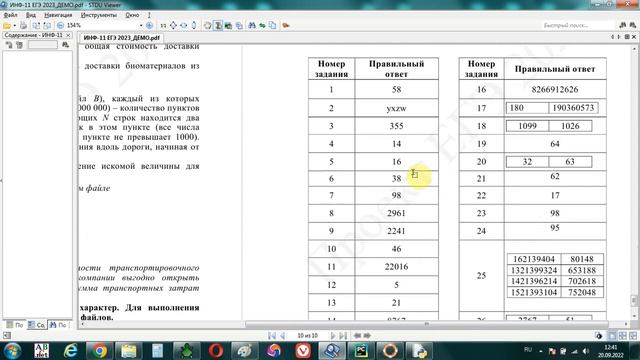Click the page number field 10 из 10
The height and width of the screenshot is (360, 640).
coord(307,336)
